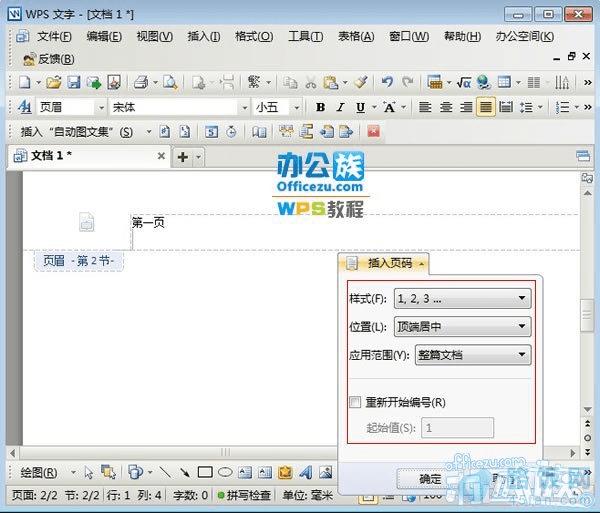The height and width of the screenshot is (513, 600).
Task: Toggle distributed alignment button
Action: pyautogui.click(x=506, y=107)
